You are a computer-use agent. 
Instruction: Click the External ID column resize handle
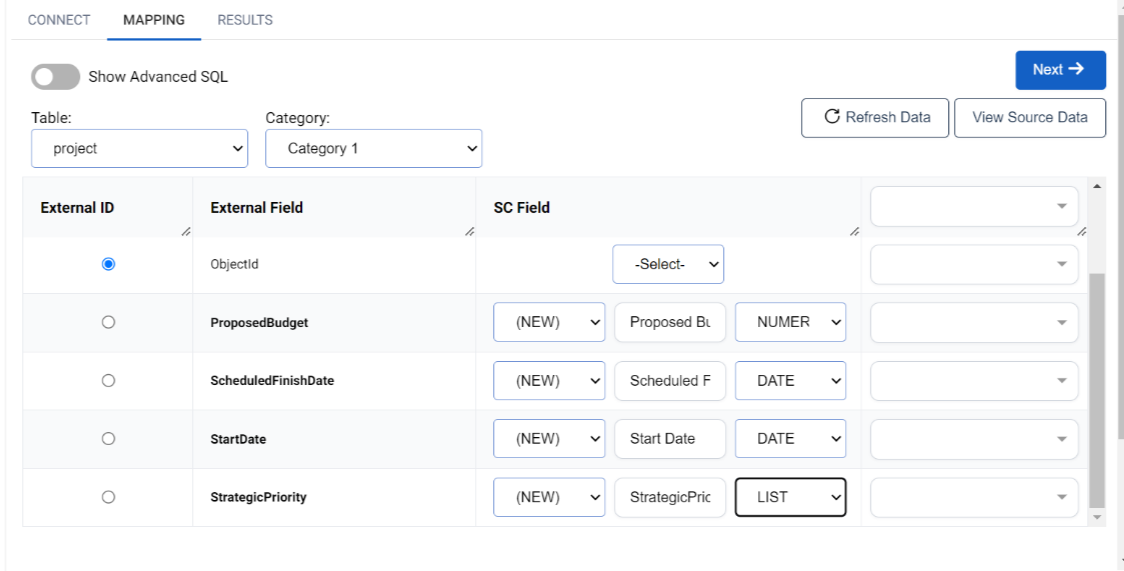[186, 231]
